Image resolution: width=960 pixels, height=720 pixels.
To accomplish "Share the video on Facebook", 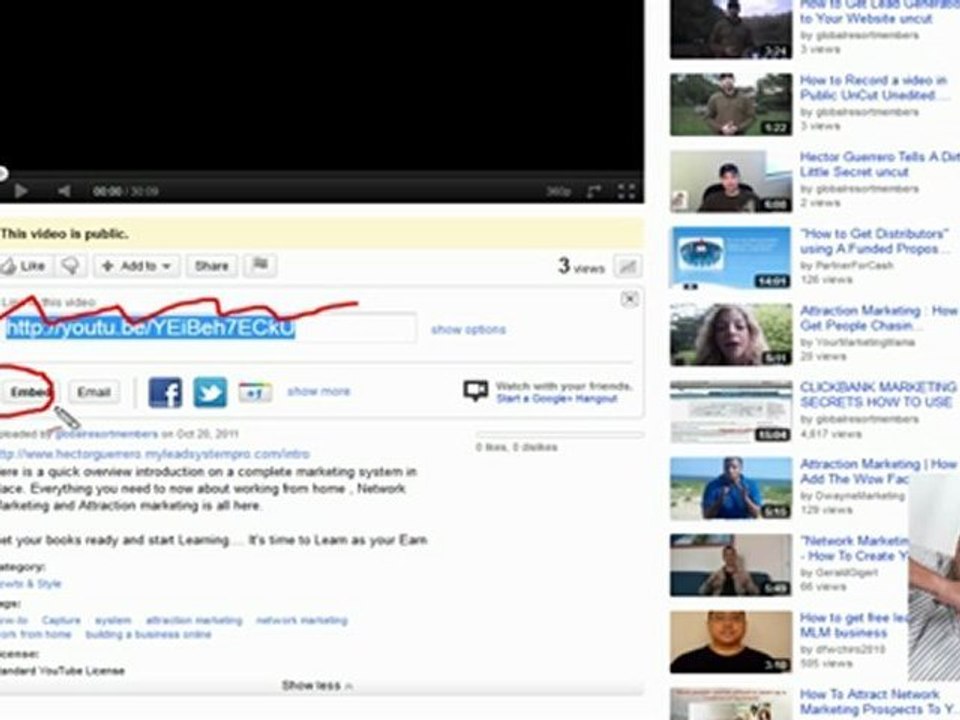I will pos(165,392).
